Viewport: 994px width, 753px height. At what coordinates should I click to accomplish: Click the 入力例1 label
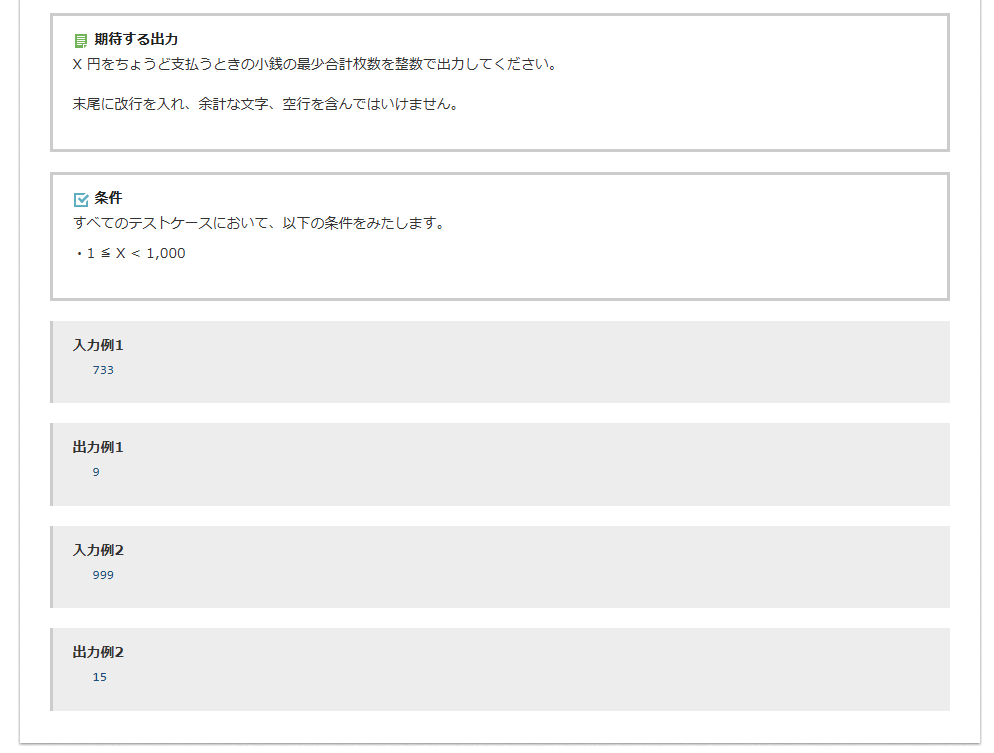pos(98,345)
